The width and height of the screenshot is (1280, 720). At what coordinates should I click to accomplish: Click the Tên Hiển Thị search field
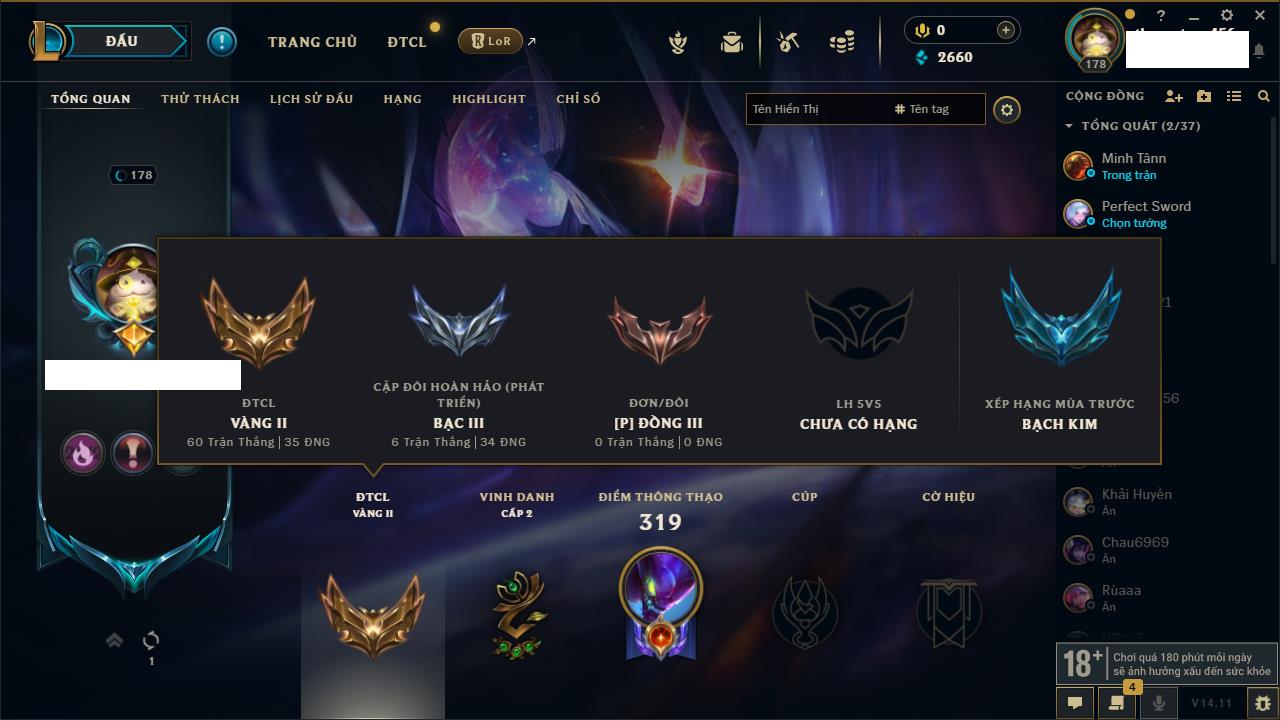[x=818, y=109]
